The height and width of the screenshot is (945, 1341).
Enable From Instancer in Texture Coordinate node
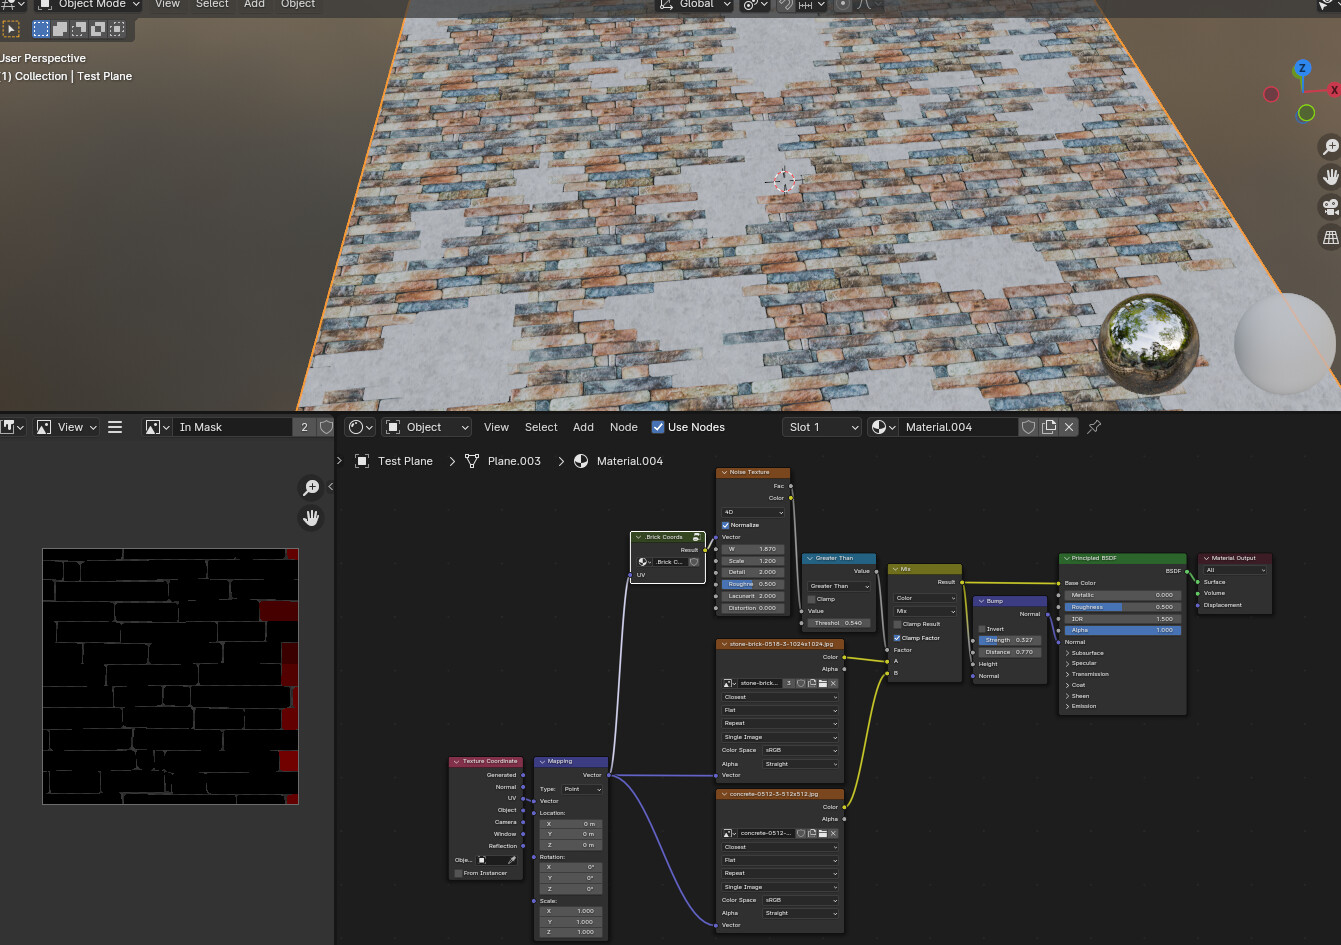tap(459, 873)
